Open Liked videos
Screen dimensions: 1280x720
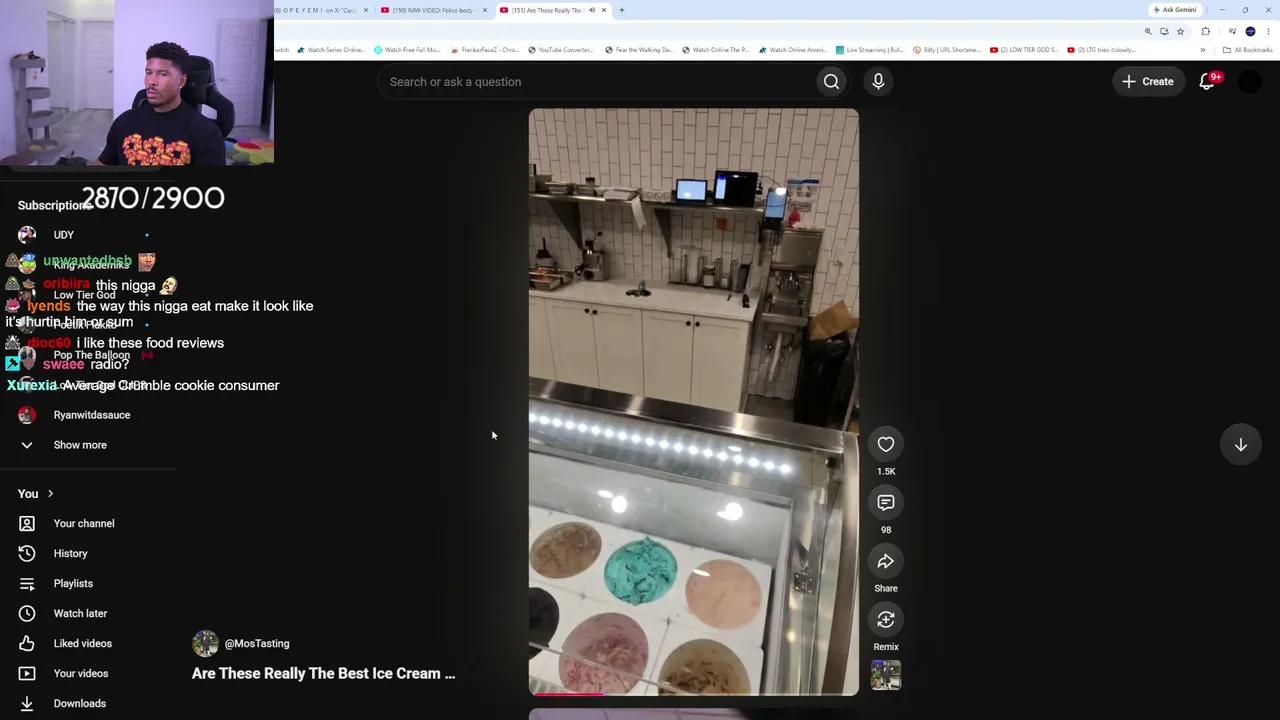point(83,643)
